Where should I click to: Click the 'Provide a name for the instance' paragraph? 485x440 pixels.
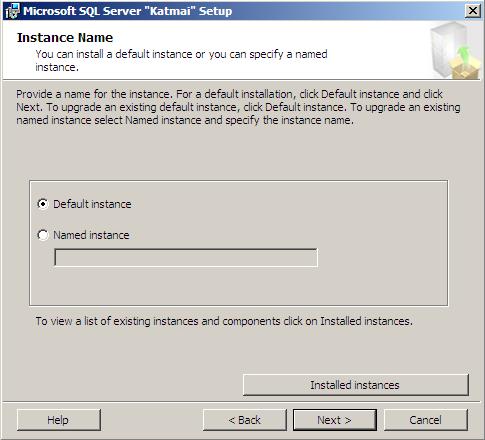coord(238,107)
